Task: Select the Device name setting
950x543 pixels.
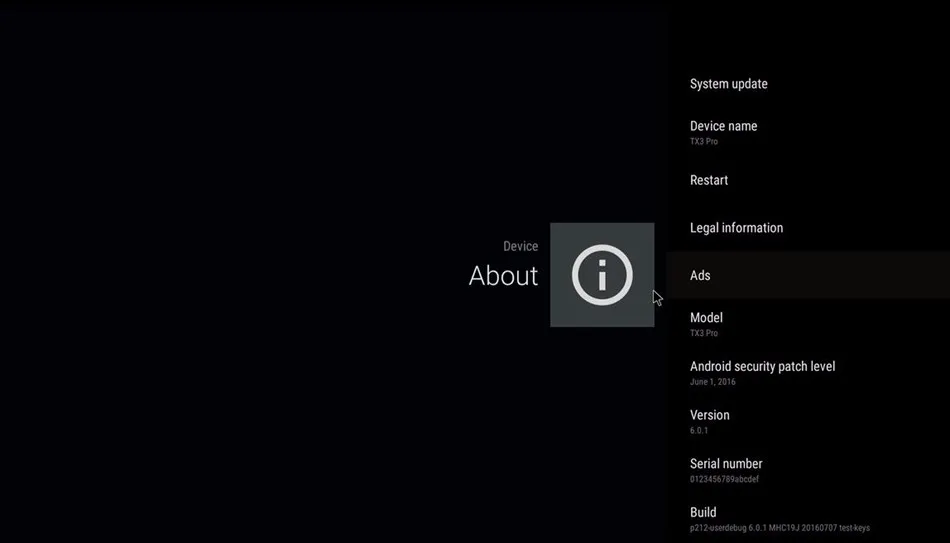Action: point(808,132)
